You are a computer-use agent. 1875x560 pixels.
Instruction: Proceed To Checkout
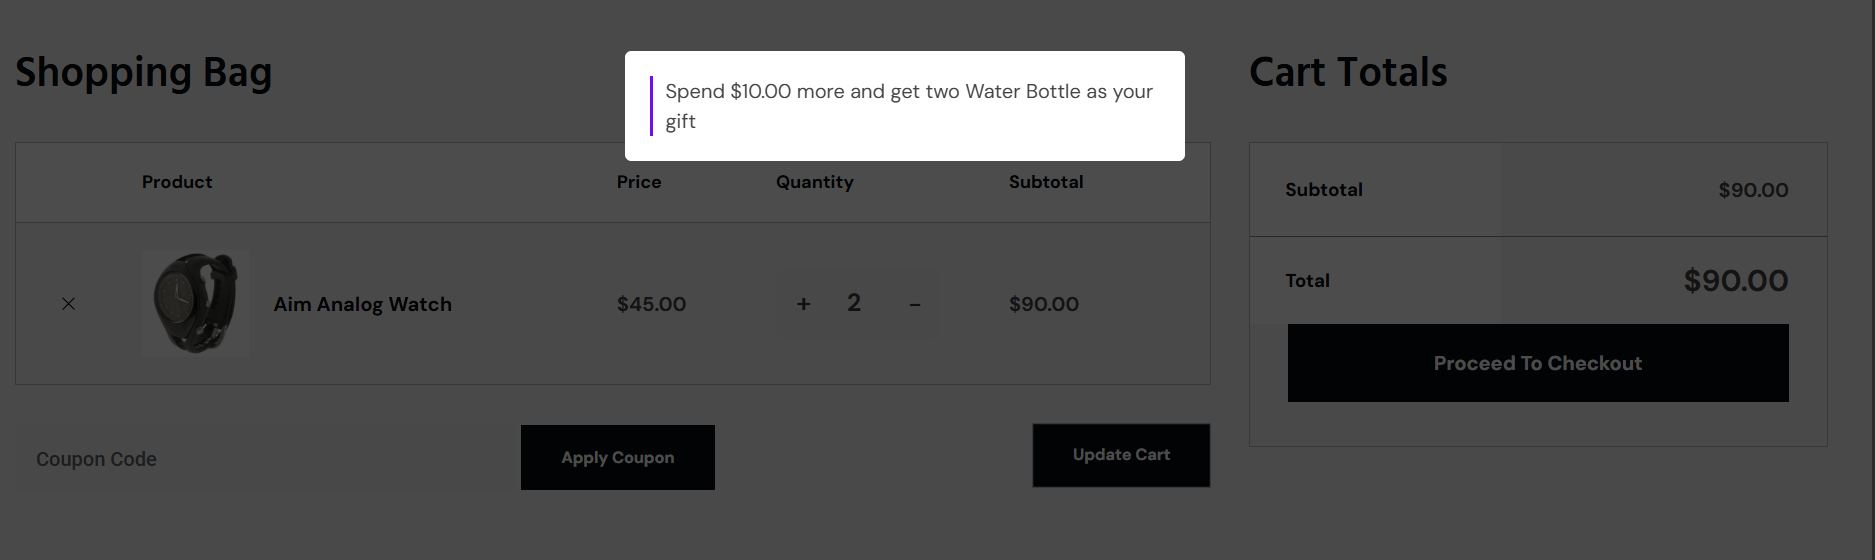pyautogui.click(x=1537, y=363)
